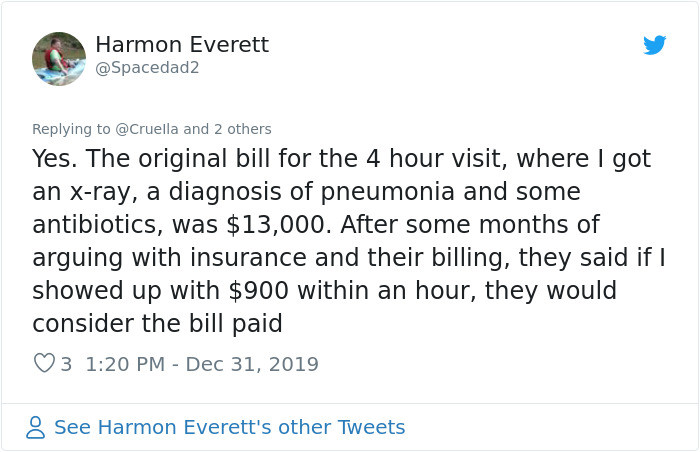Open the @Cruella mention in reply line

[x=147, y=129]
